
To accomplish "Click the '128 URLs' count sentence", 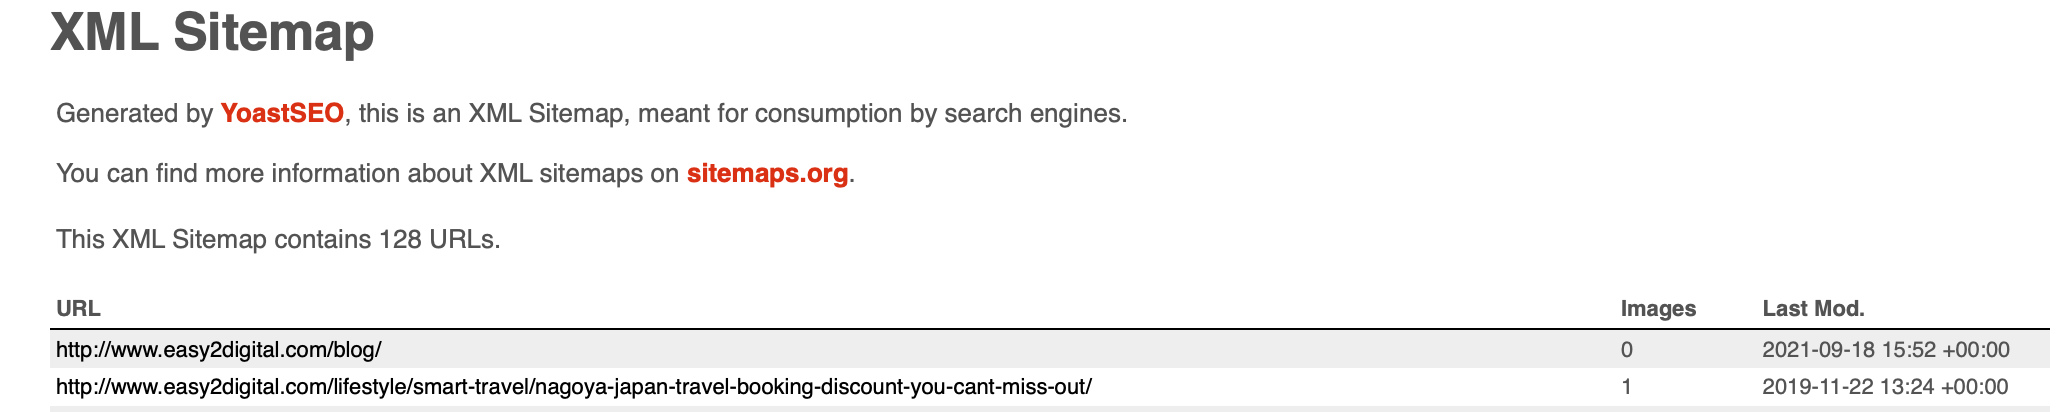I will 278,240.
